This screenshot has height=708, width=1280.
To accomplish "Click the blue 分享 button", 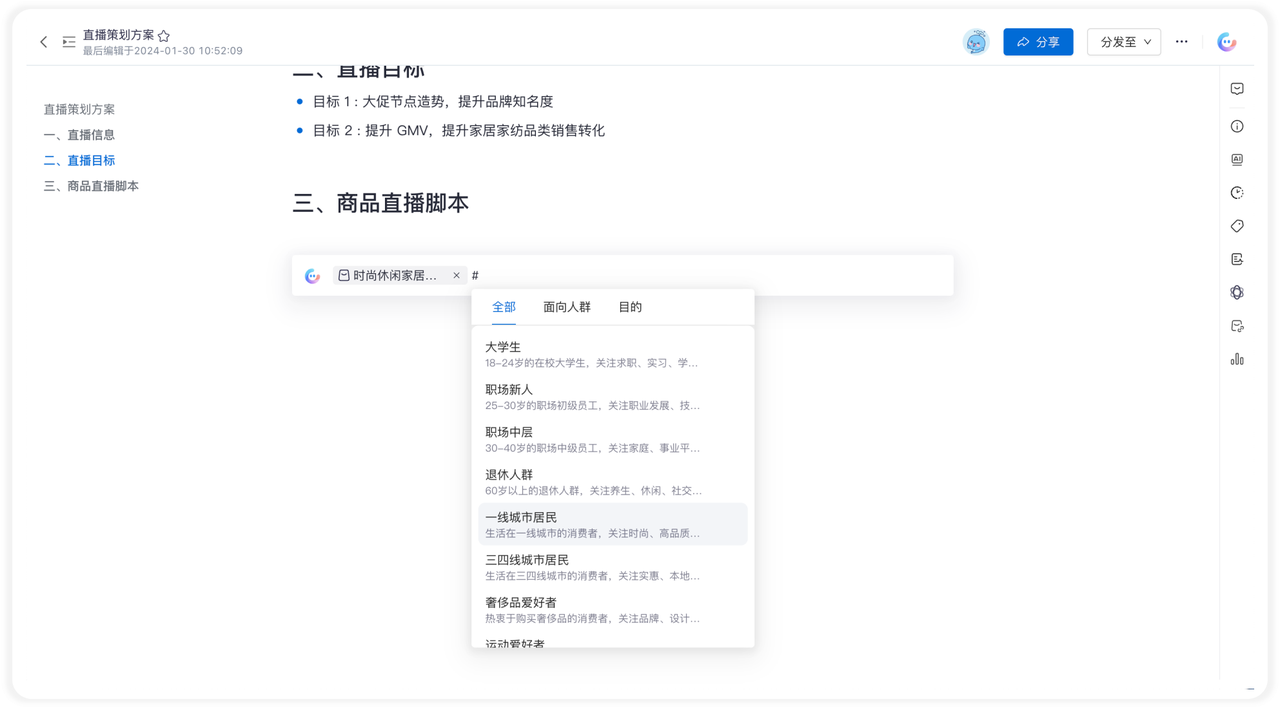I will click(x=1038, y=42).
